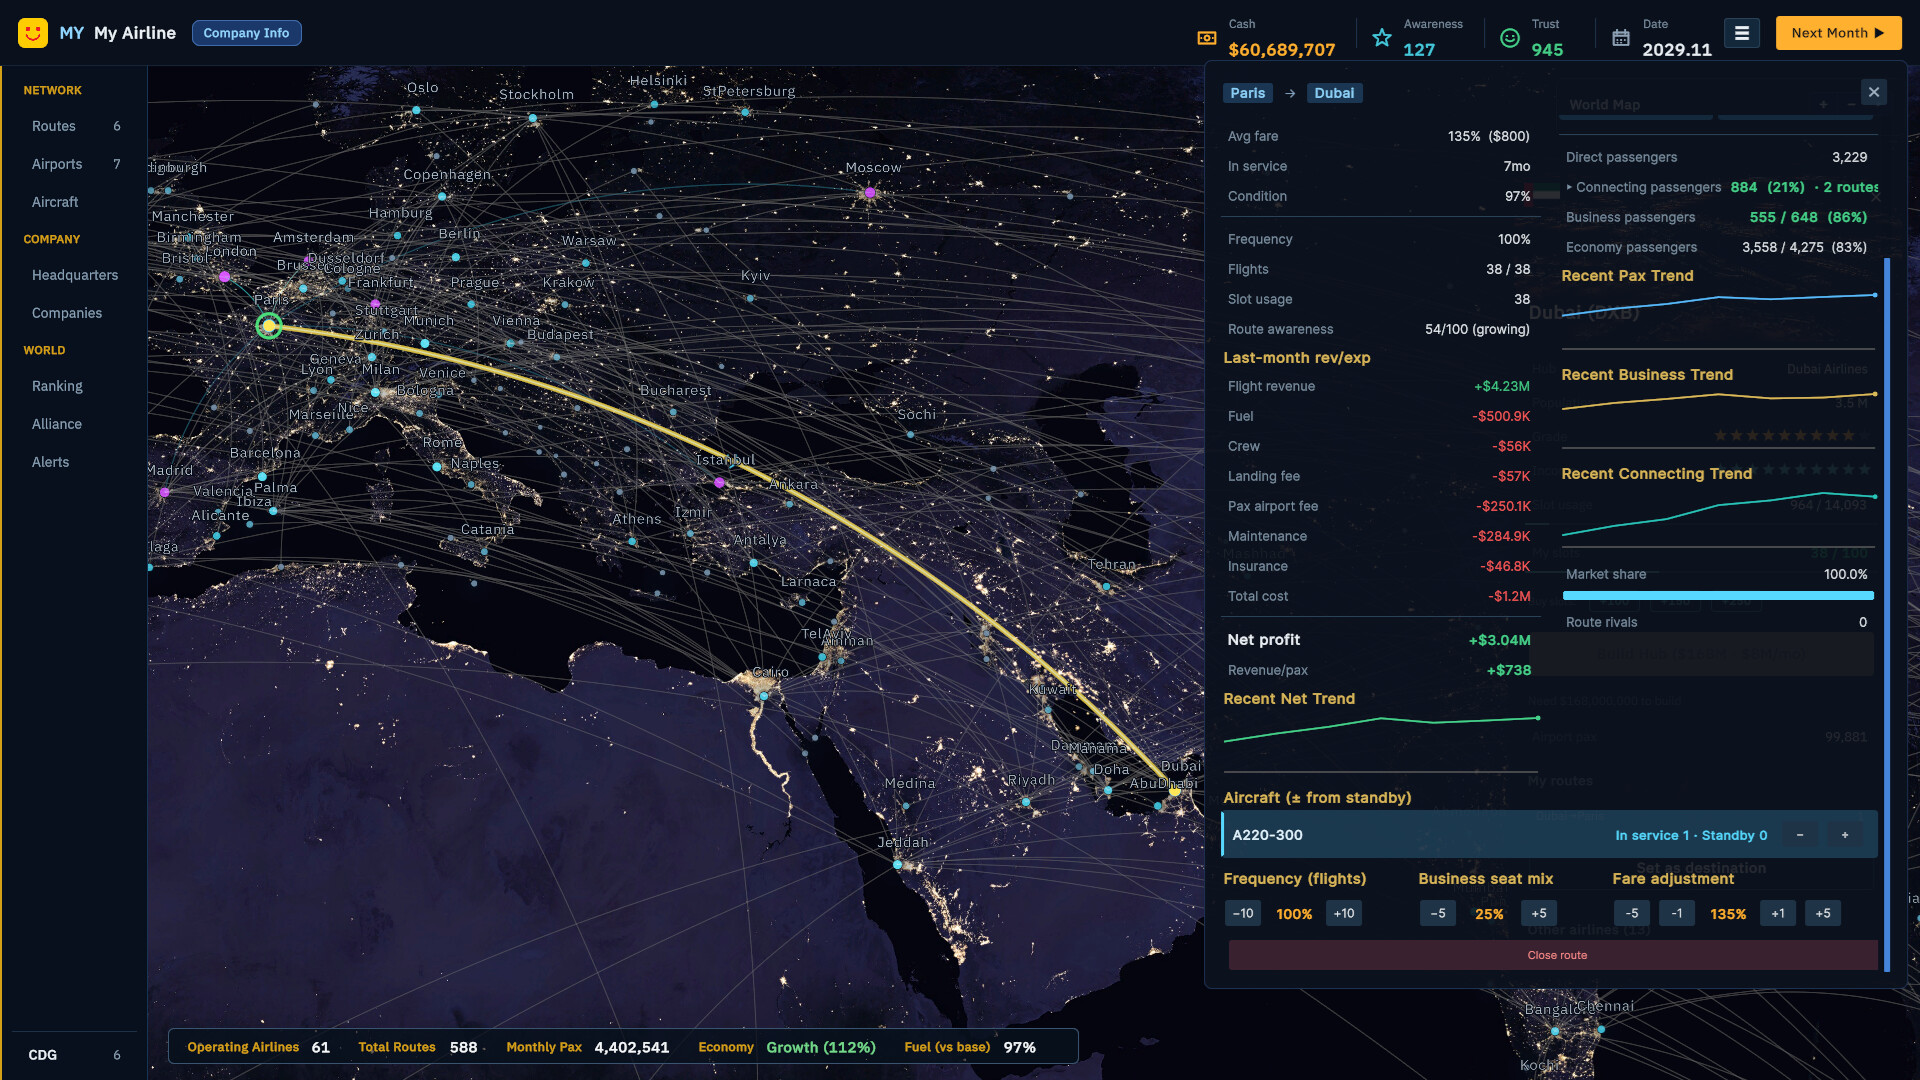This screenshot has width=1920, height=1080.
Task: Click the route panel vertical scrollbar
Action: [x=1886, y=614]
